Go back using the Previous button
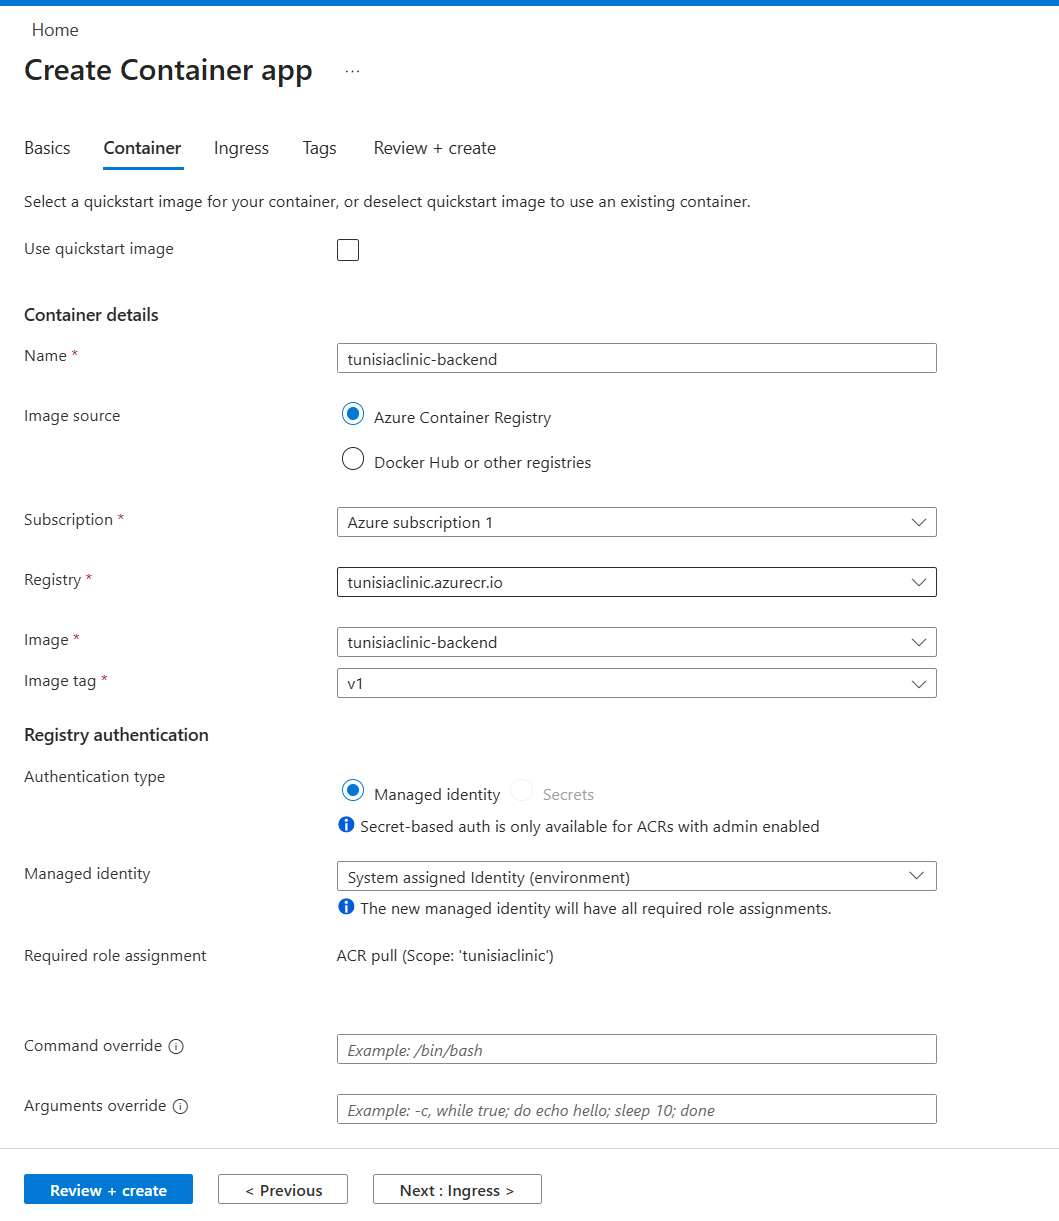This screenshot has height=1221, width=1059. click(x=282, y=1189)
